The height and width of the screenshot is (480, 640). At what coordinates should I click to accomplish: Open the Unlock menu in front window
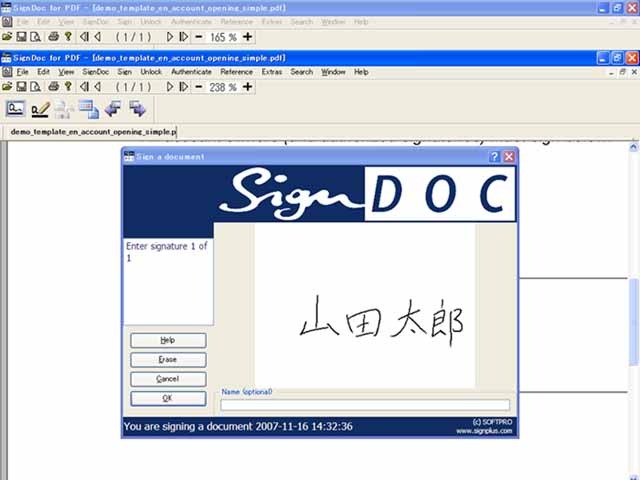pos(151,72)
